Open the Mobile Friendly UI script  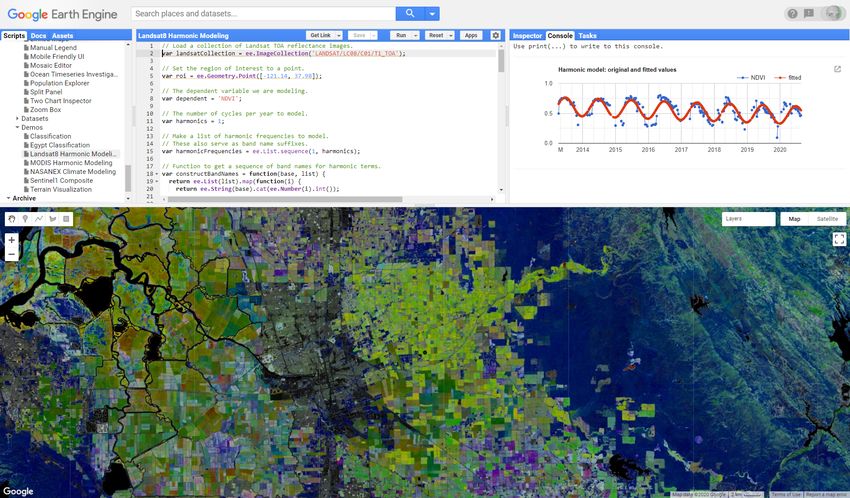57,56
